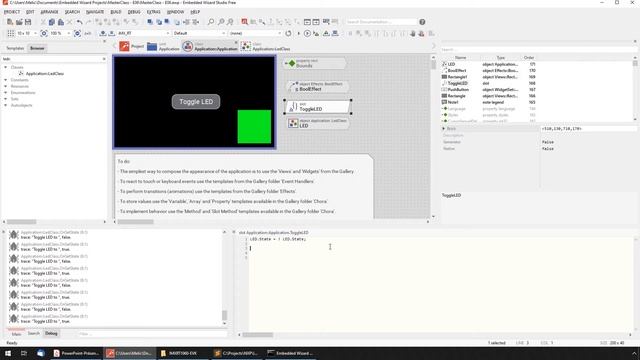Click the Open project folder icon
Image resolution: width=640 pixels, height=360 pixels.
19,22
